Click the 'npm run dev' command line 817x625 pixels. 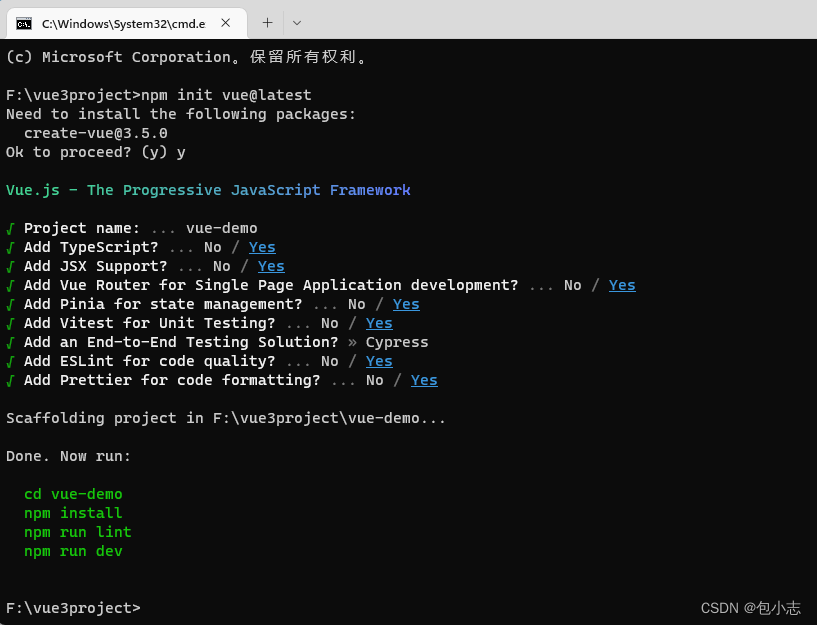tap(73, 551)
